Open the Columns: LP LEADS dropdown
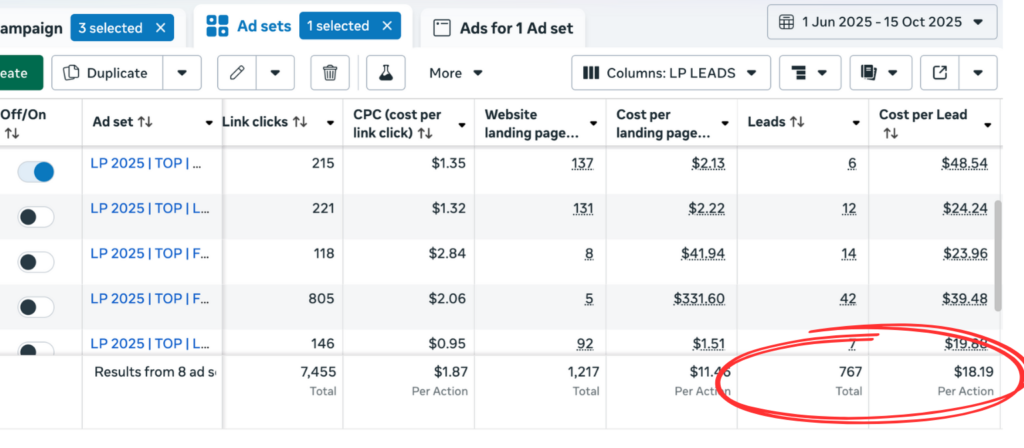 coord(670,73)
